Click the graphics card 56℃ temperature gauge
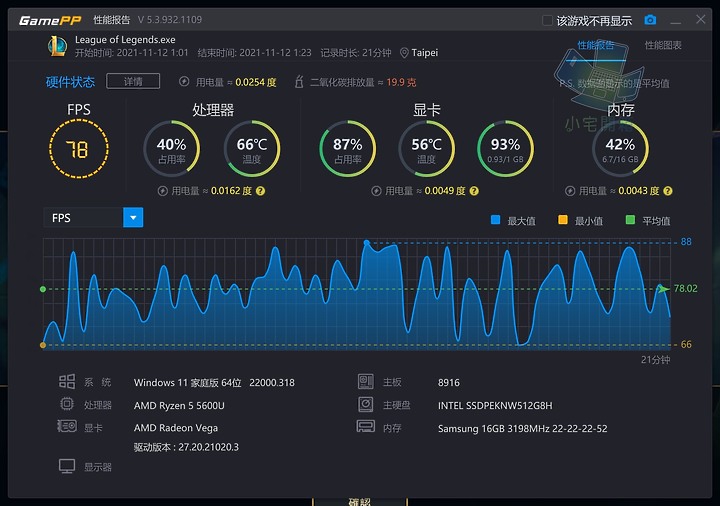 [427, 149]
